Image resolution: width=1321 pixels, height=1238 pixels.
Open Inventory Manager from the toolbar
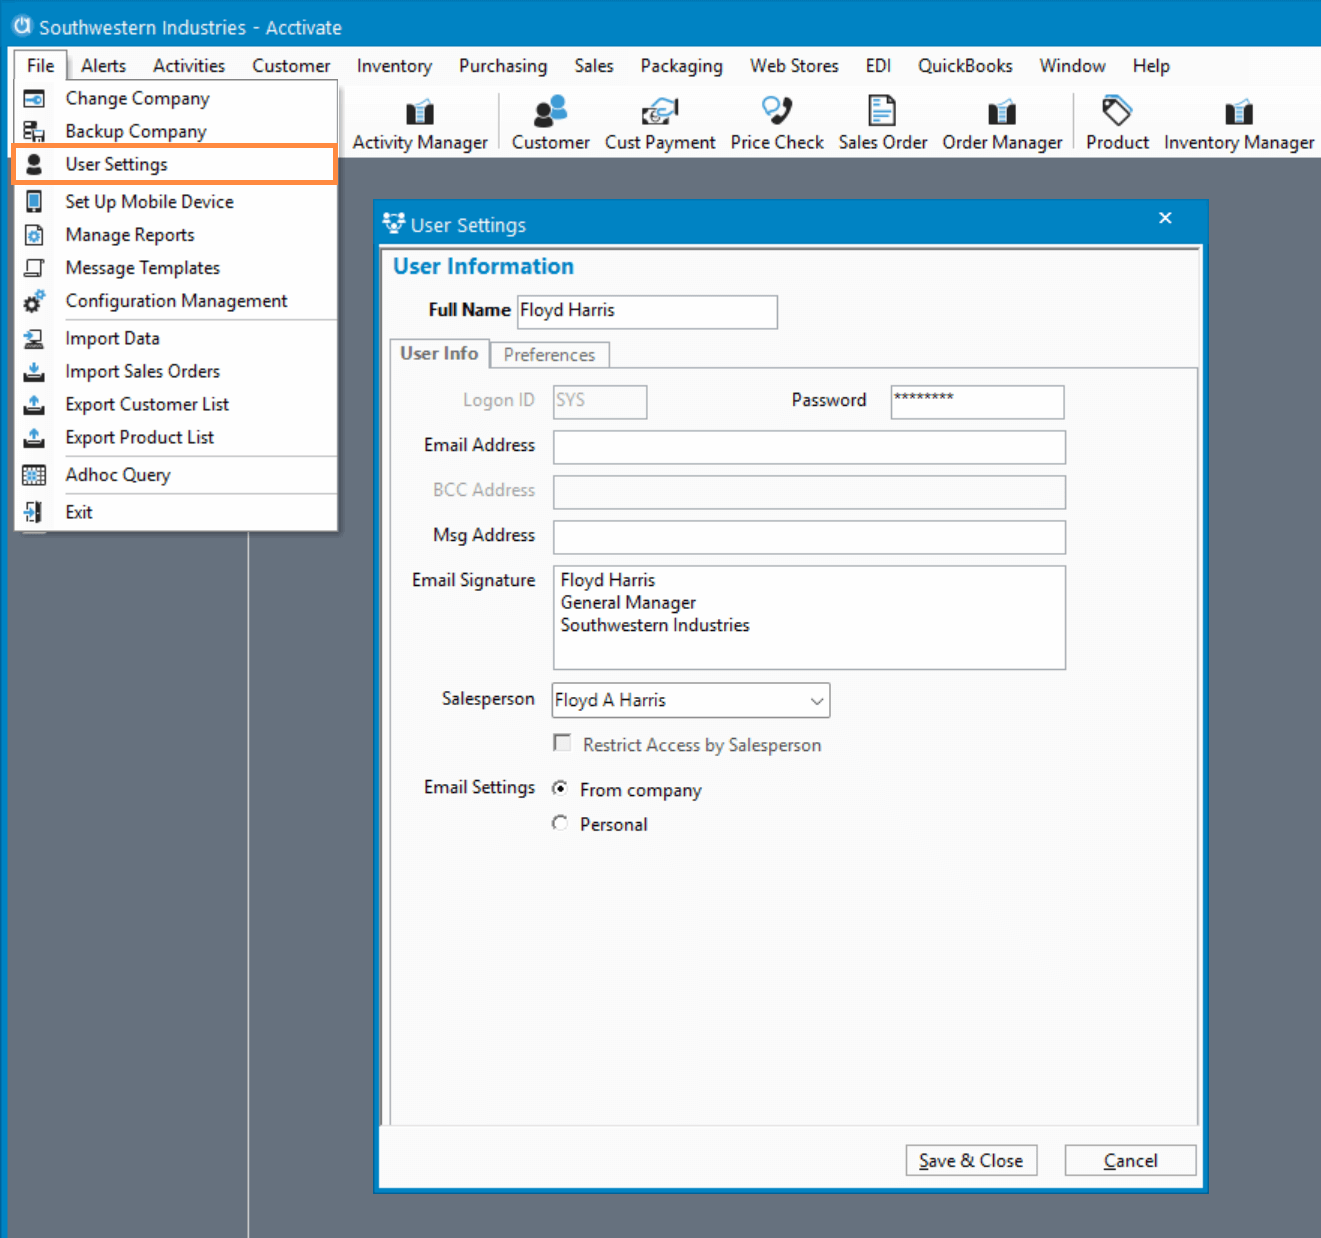1239,126
